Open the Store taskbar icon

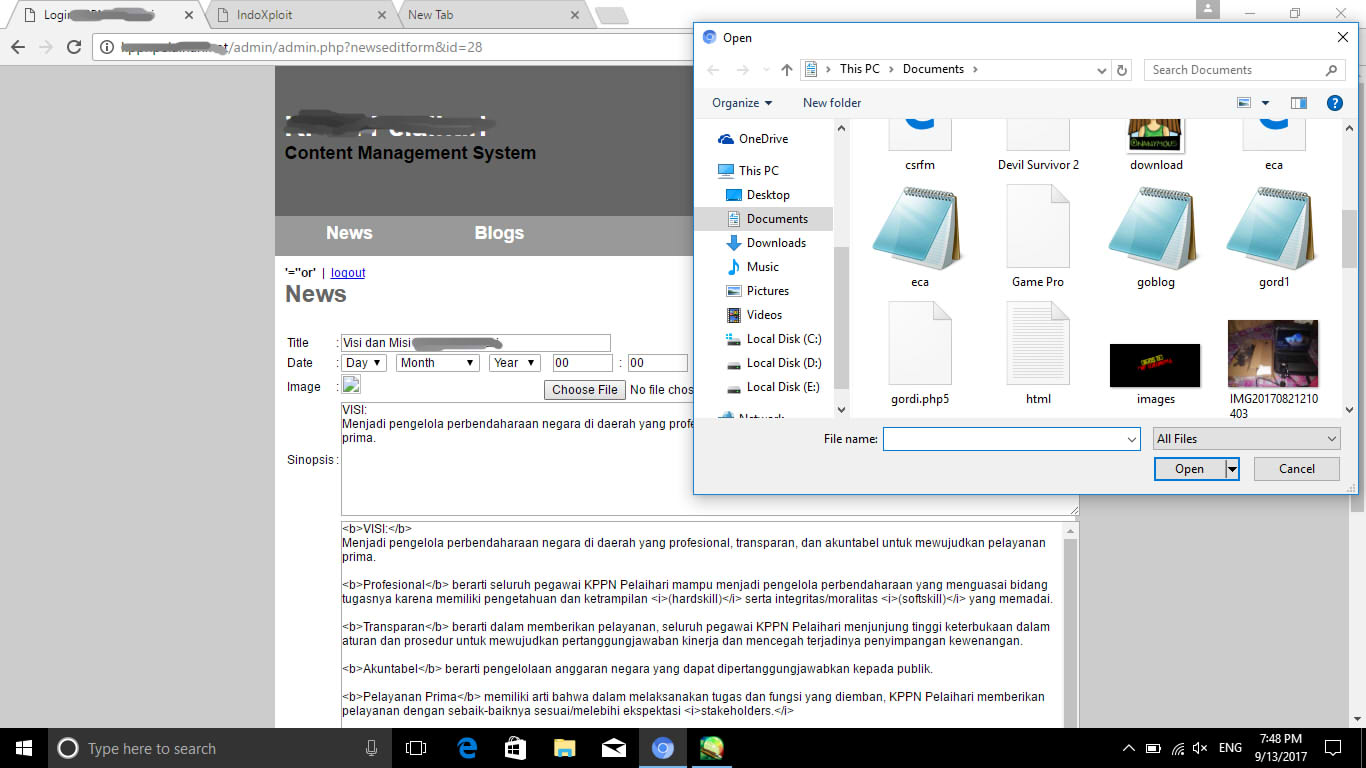516,748
